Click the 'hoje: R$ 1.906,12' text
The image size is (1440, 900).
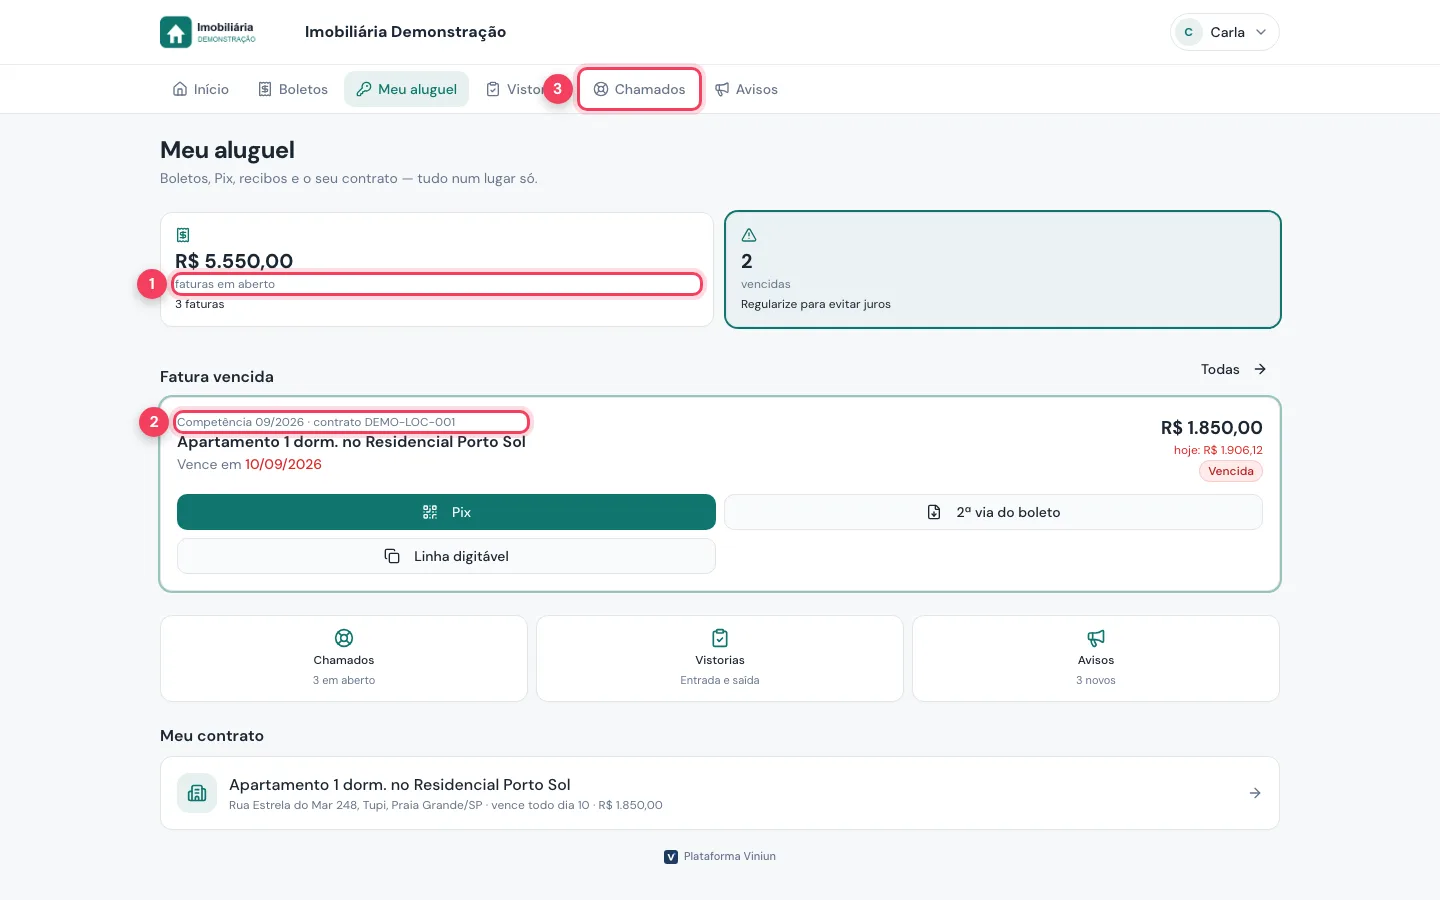pos(1218,450)
